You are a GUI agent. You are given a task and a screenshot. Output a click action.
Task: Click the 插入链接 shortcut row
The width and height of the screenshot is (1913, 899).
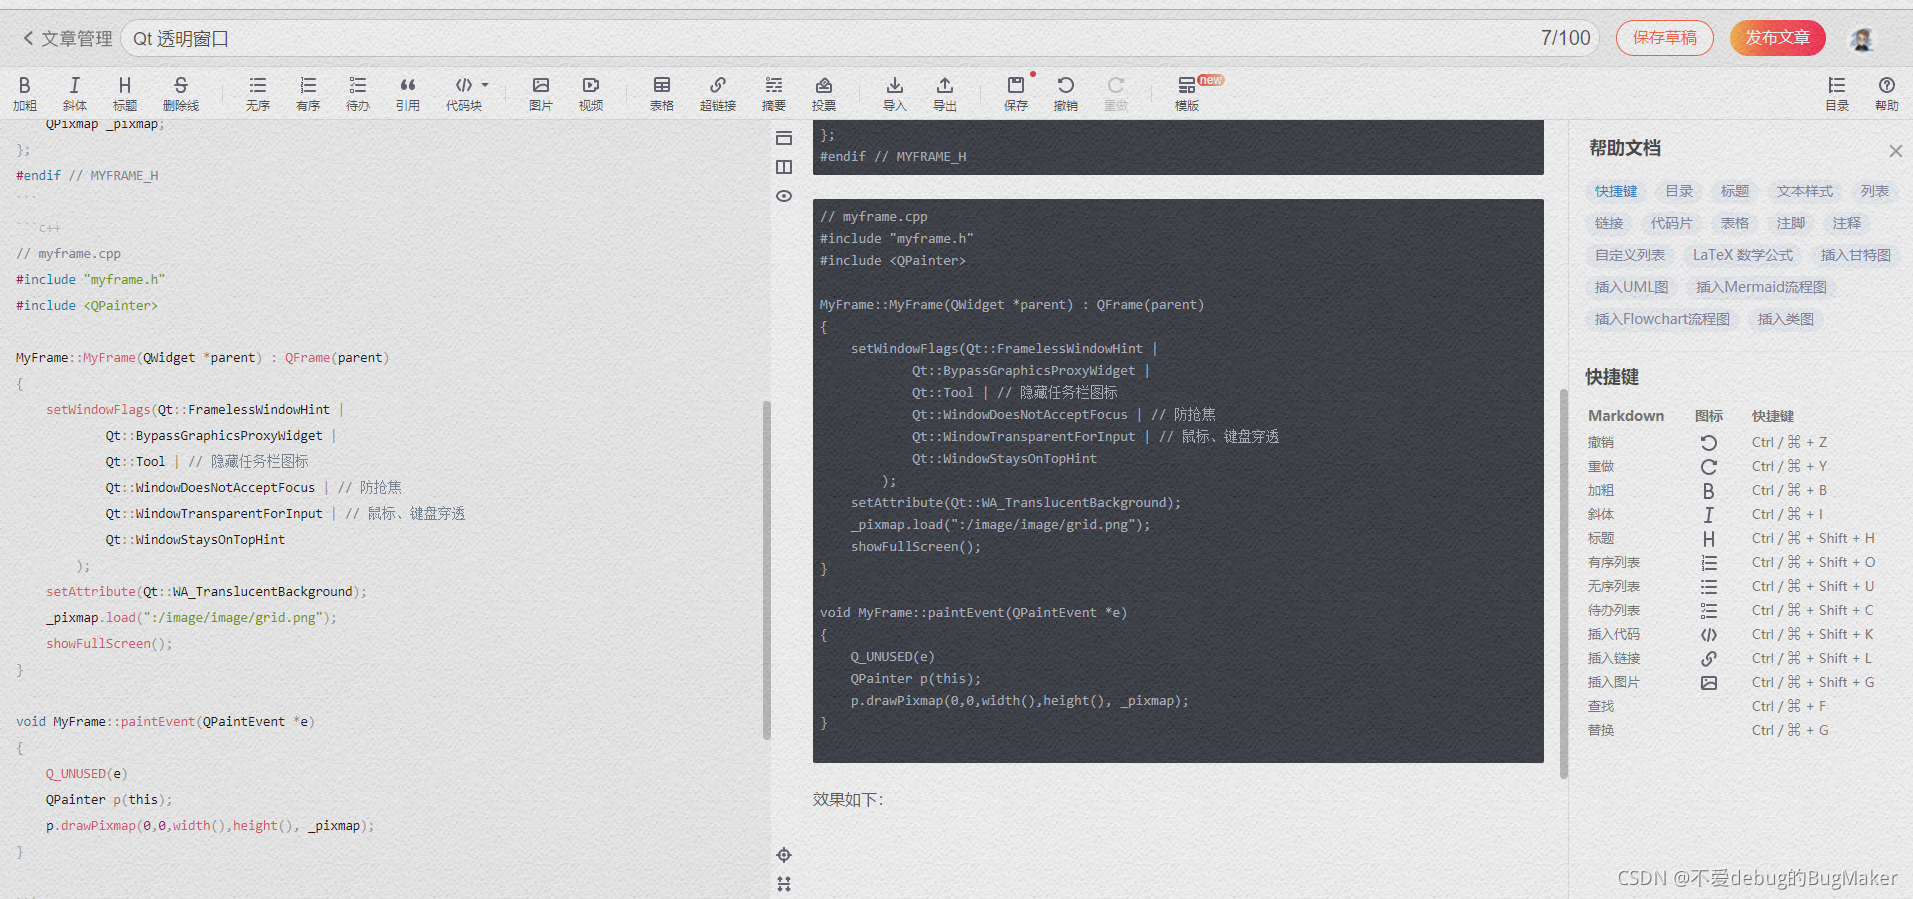click(1731, 658)
